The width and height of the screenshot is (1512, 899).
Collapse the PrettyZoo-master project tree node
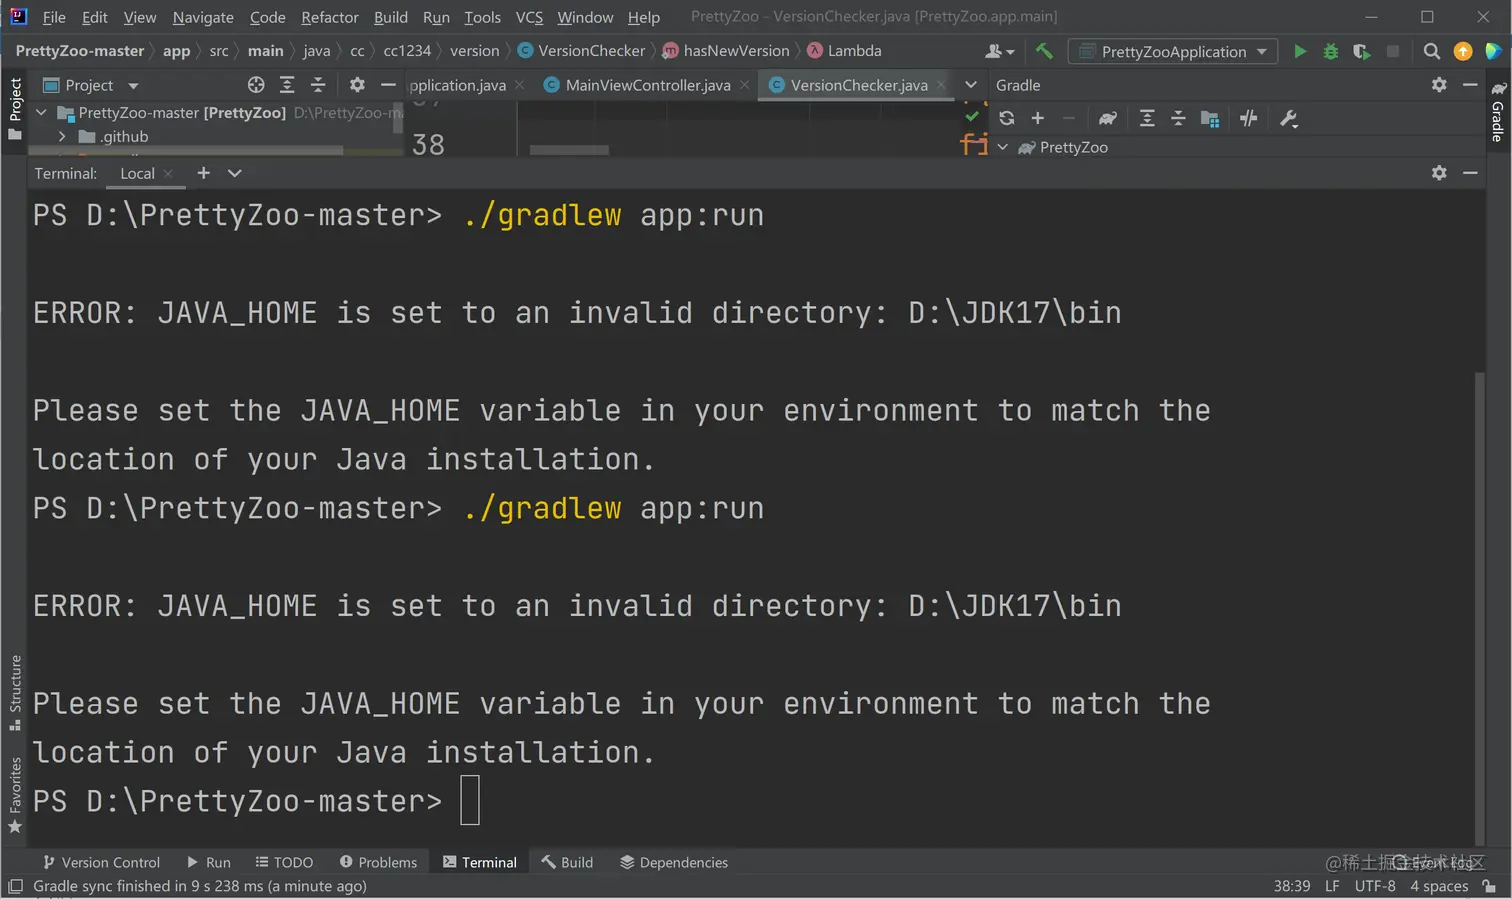click(x=41, y=113)
